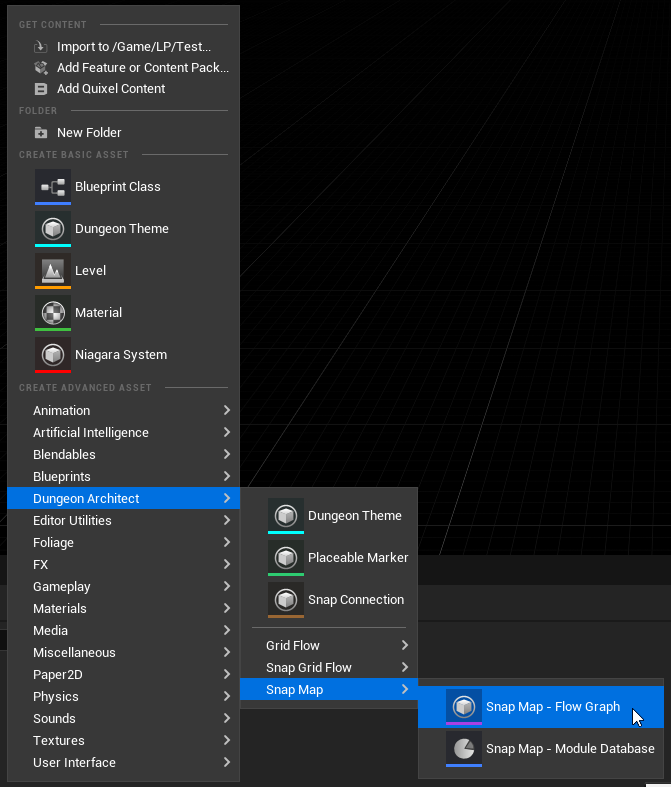Viewport: 671px width, 787px height.
Task: Click Dungeon Theme icon in Dungeon Architect submenu
Action: point(286,516)
